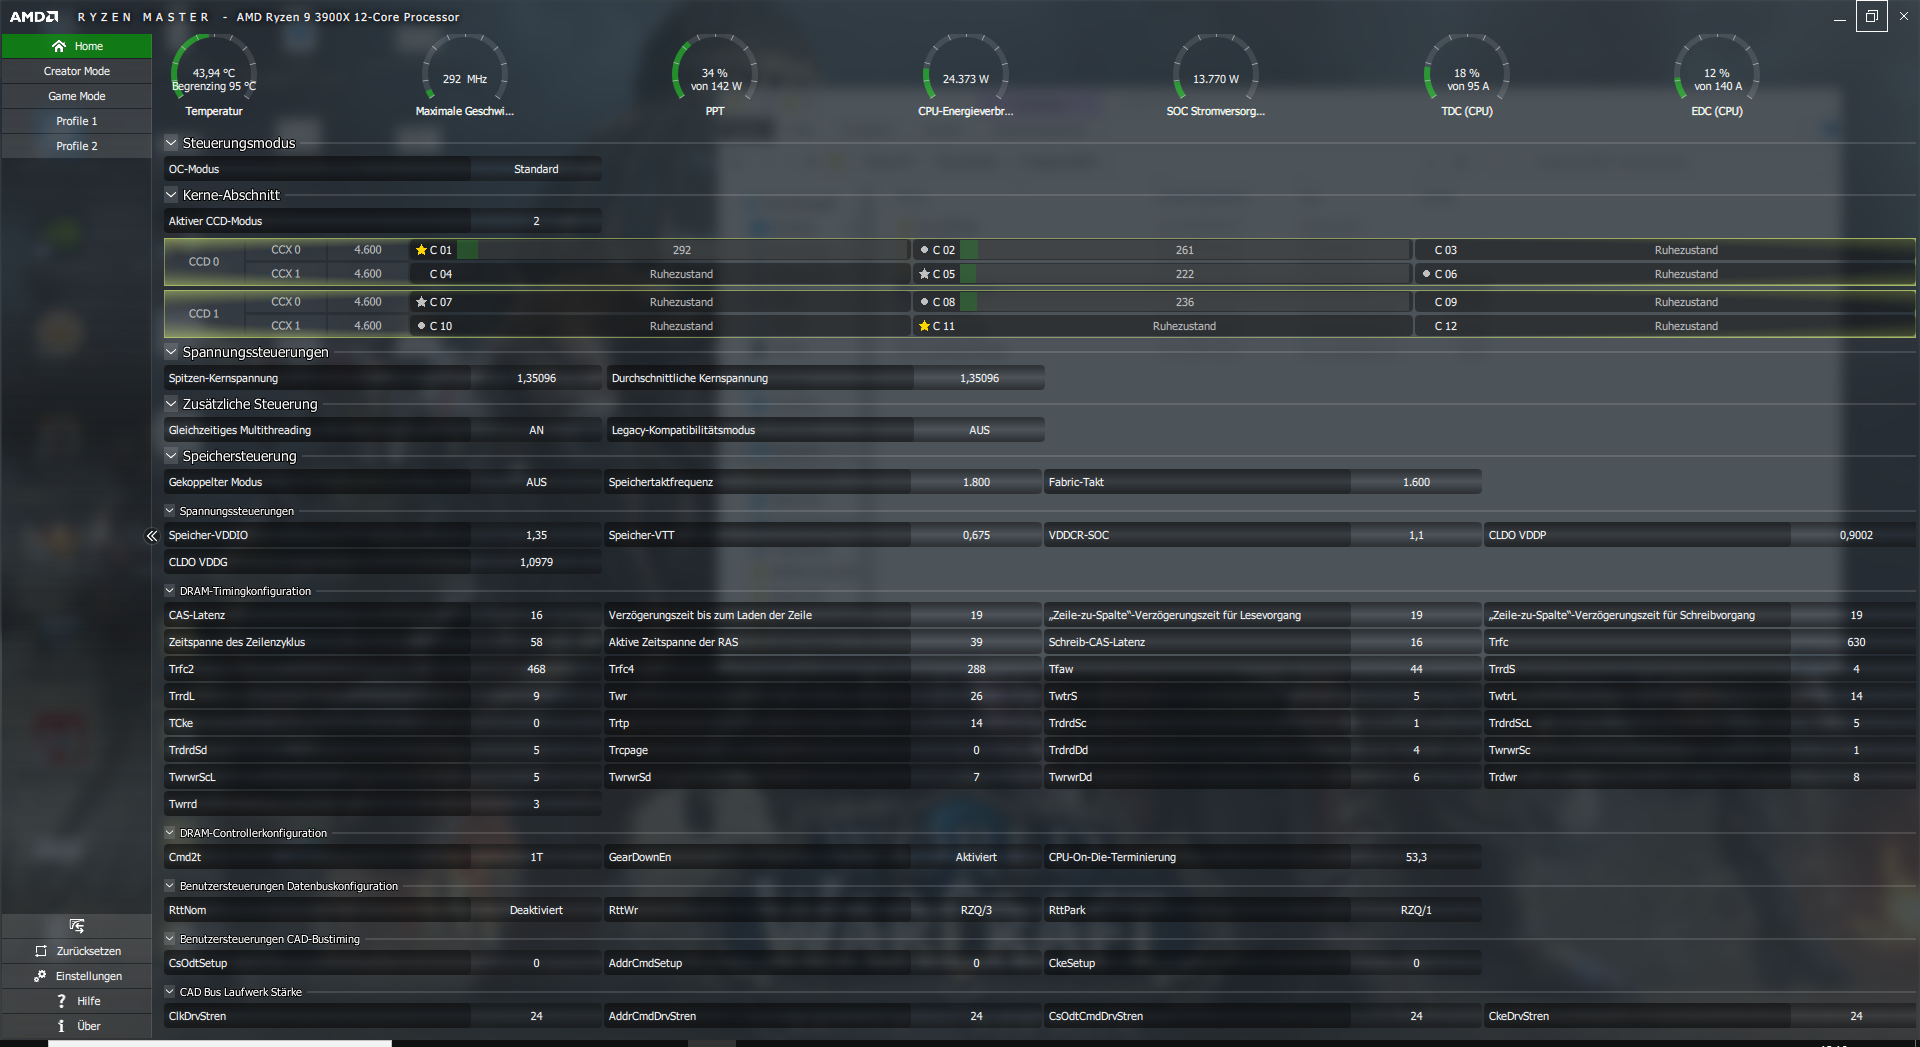Click the TDC (CPU) gauge
This screenshot has height=1047, width=1920.
click(x=1467, y=75)
